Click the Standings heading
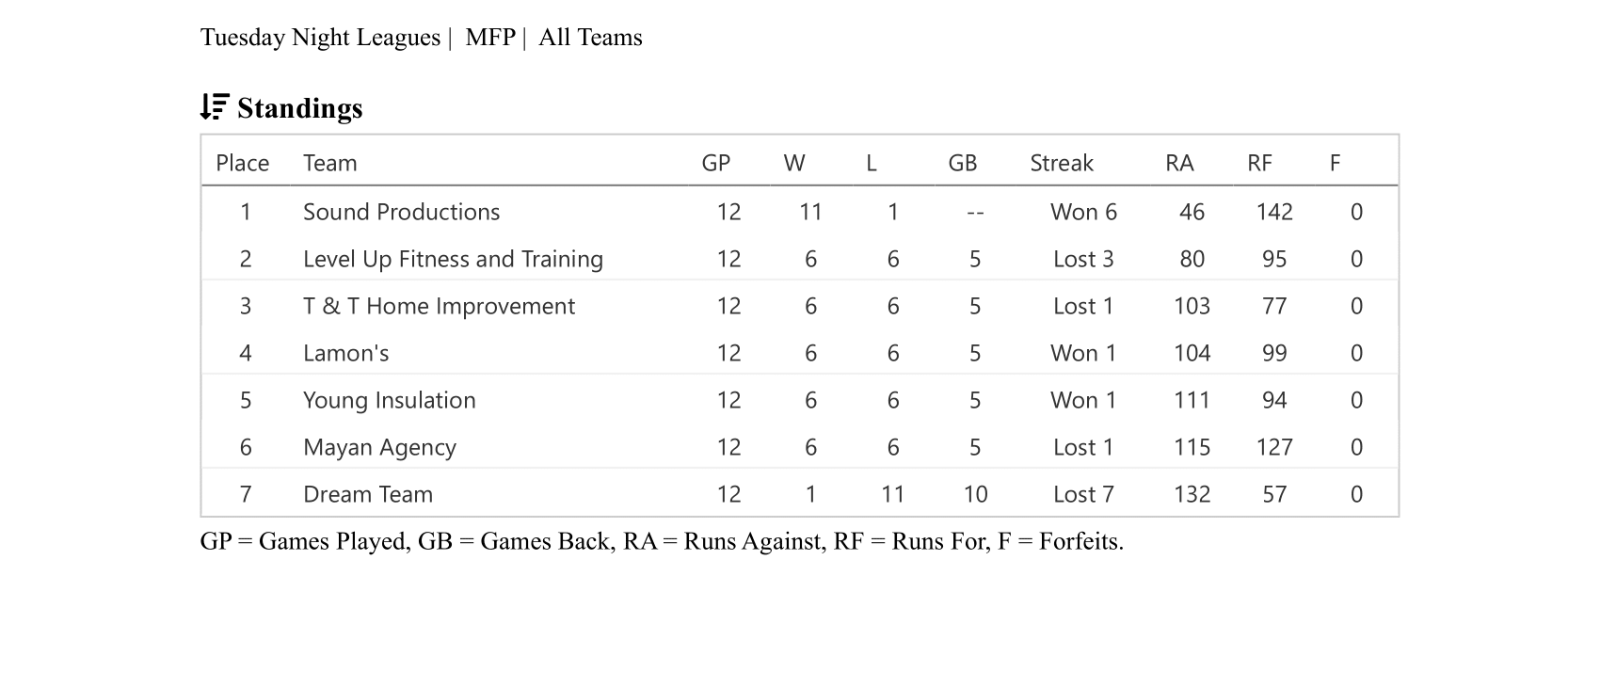This screenshot has width=1600, height=695. (x=299, y=108)
